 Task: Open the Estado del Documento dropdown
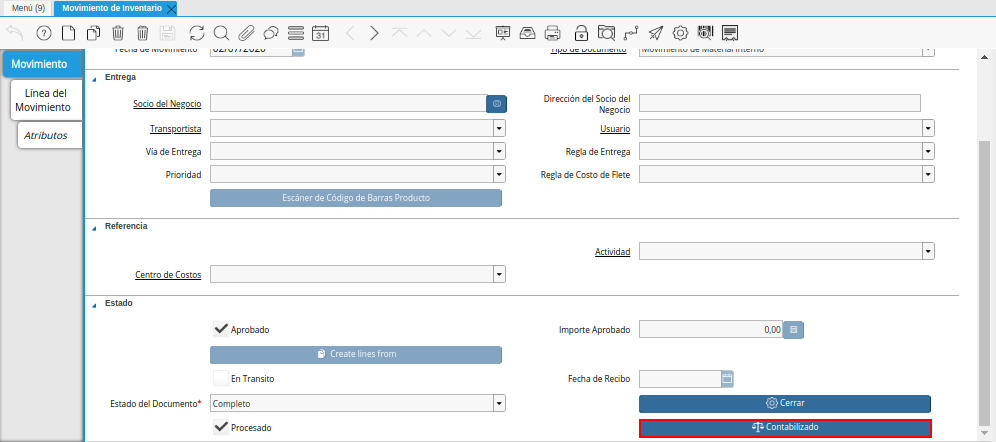coord(498,404)
